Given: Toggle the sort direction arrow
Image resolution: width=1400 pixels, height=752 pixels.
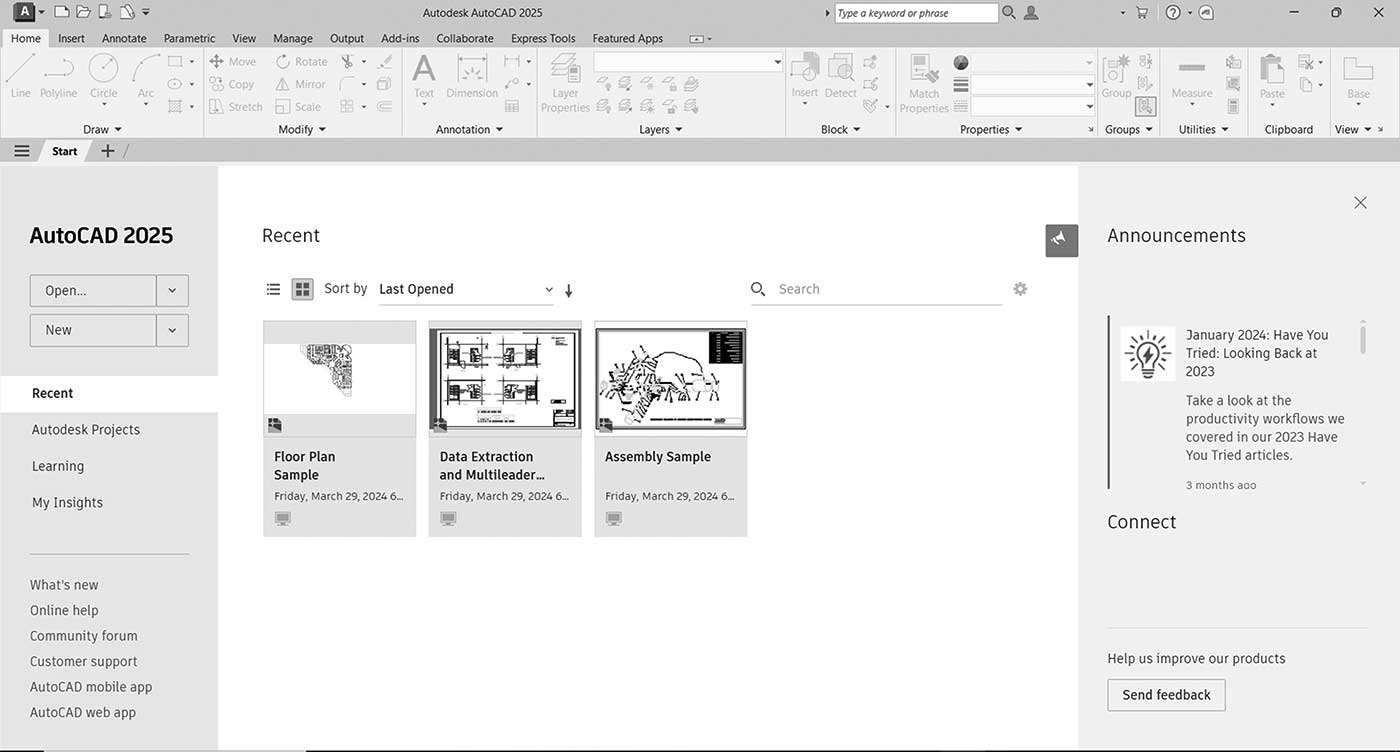Looking at the screenshot, I should 569,290.
